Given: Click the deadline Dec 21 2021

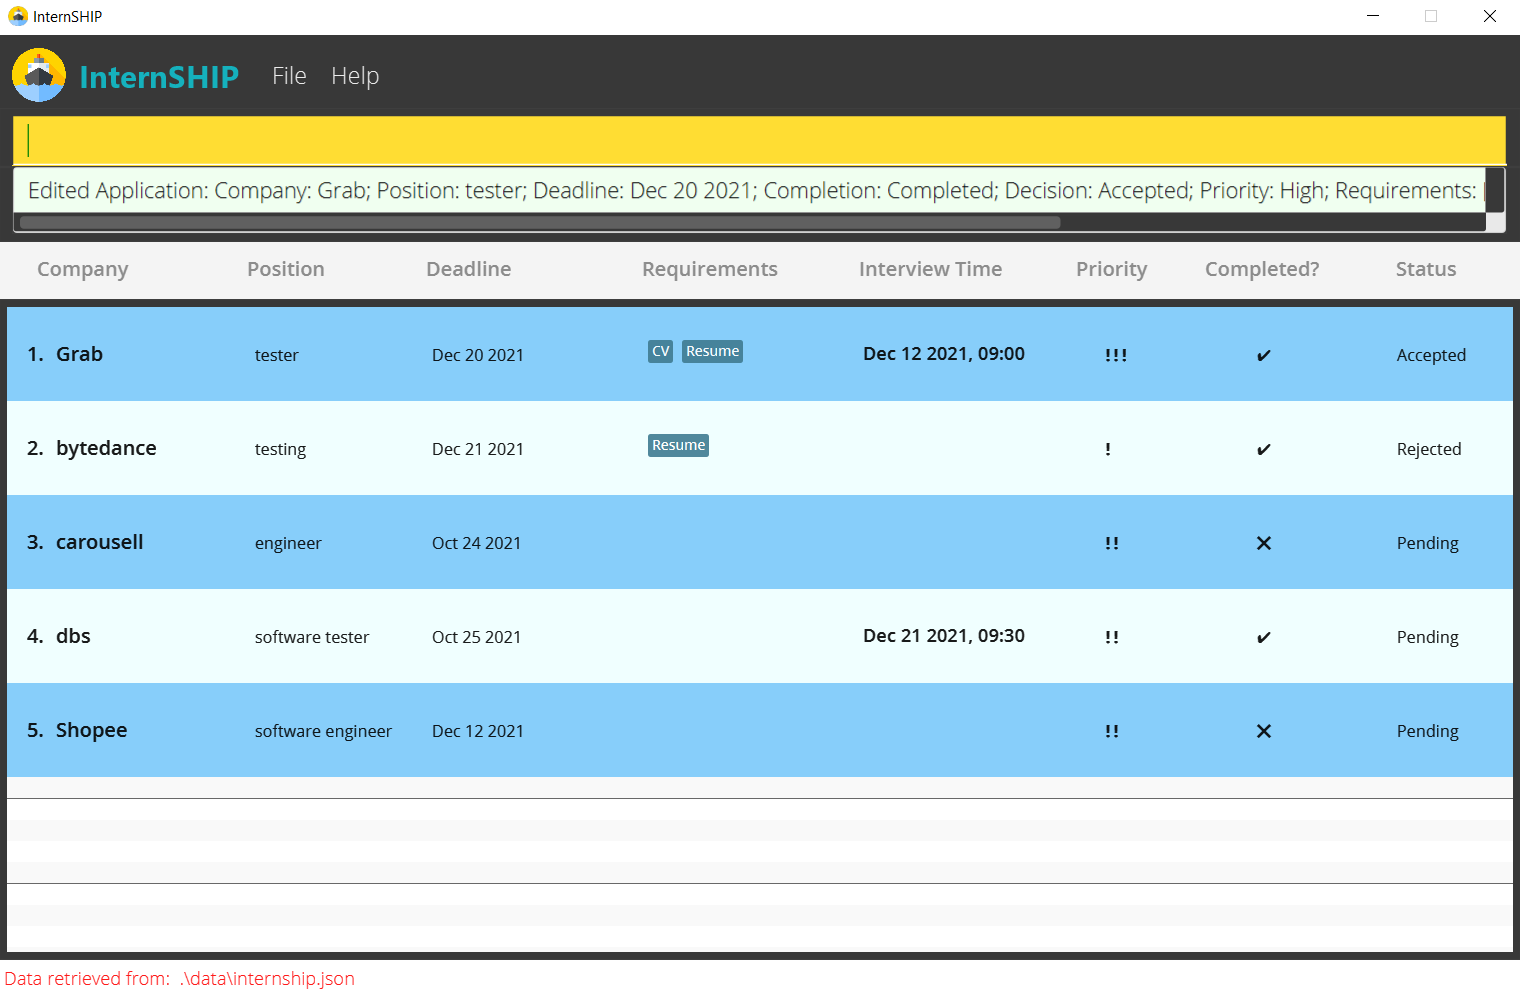Looking at the screenshot, I should point(478,449).
